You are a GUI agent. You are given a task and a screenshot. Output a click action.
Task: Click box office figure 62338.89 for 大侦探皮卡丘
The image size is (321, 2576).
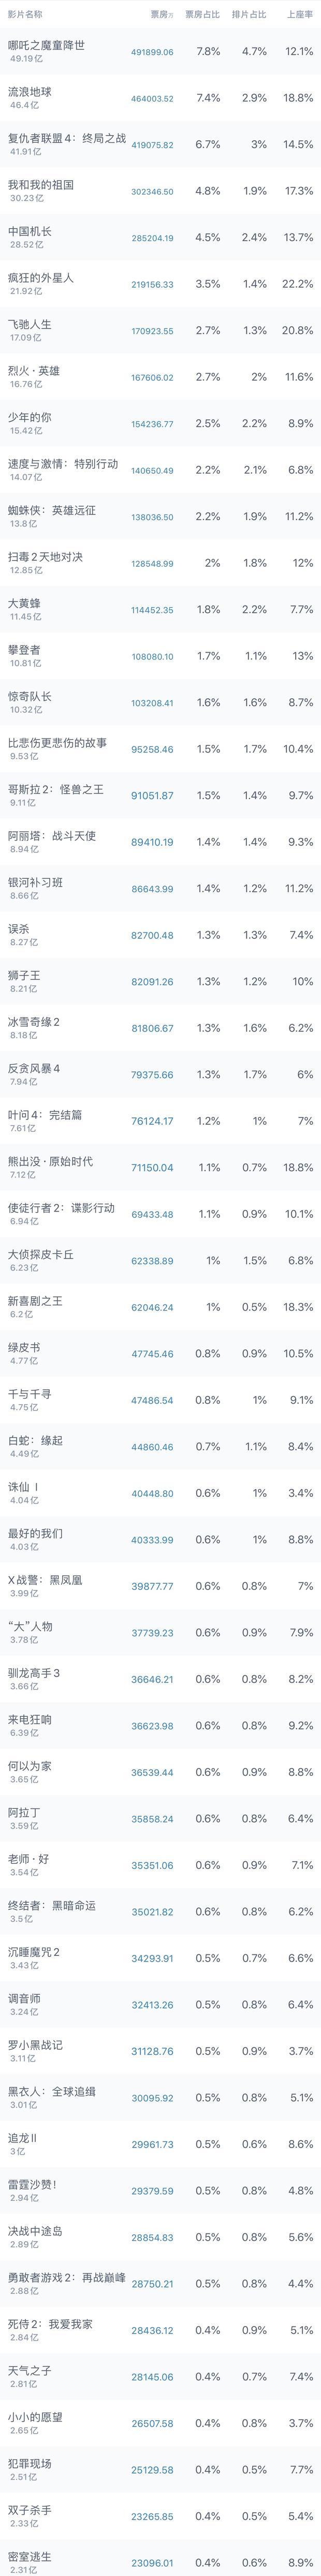(152, 1261)
